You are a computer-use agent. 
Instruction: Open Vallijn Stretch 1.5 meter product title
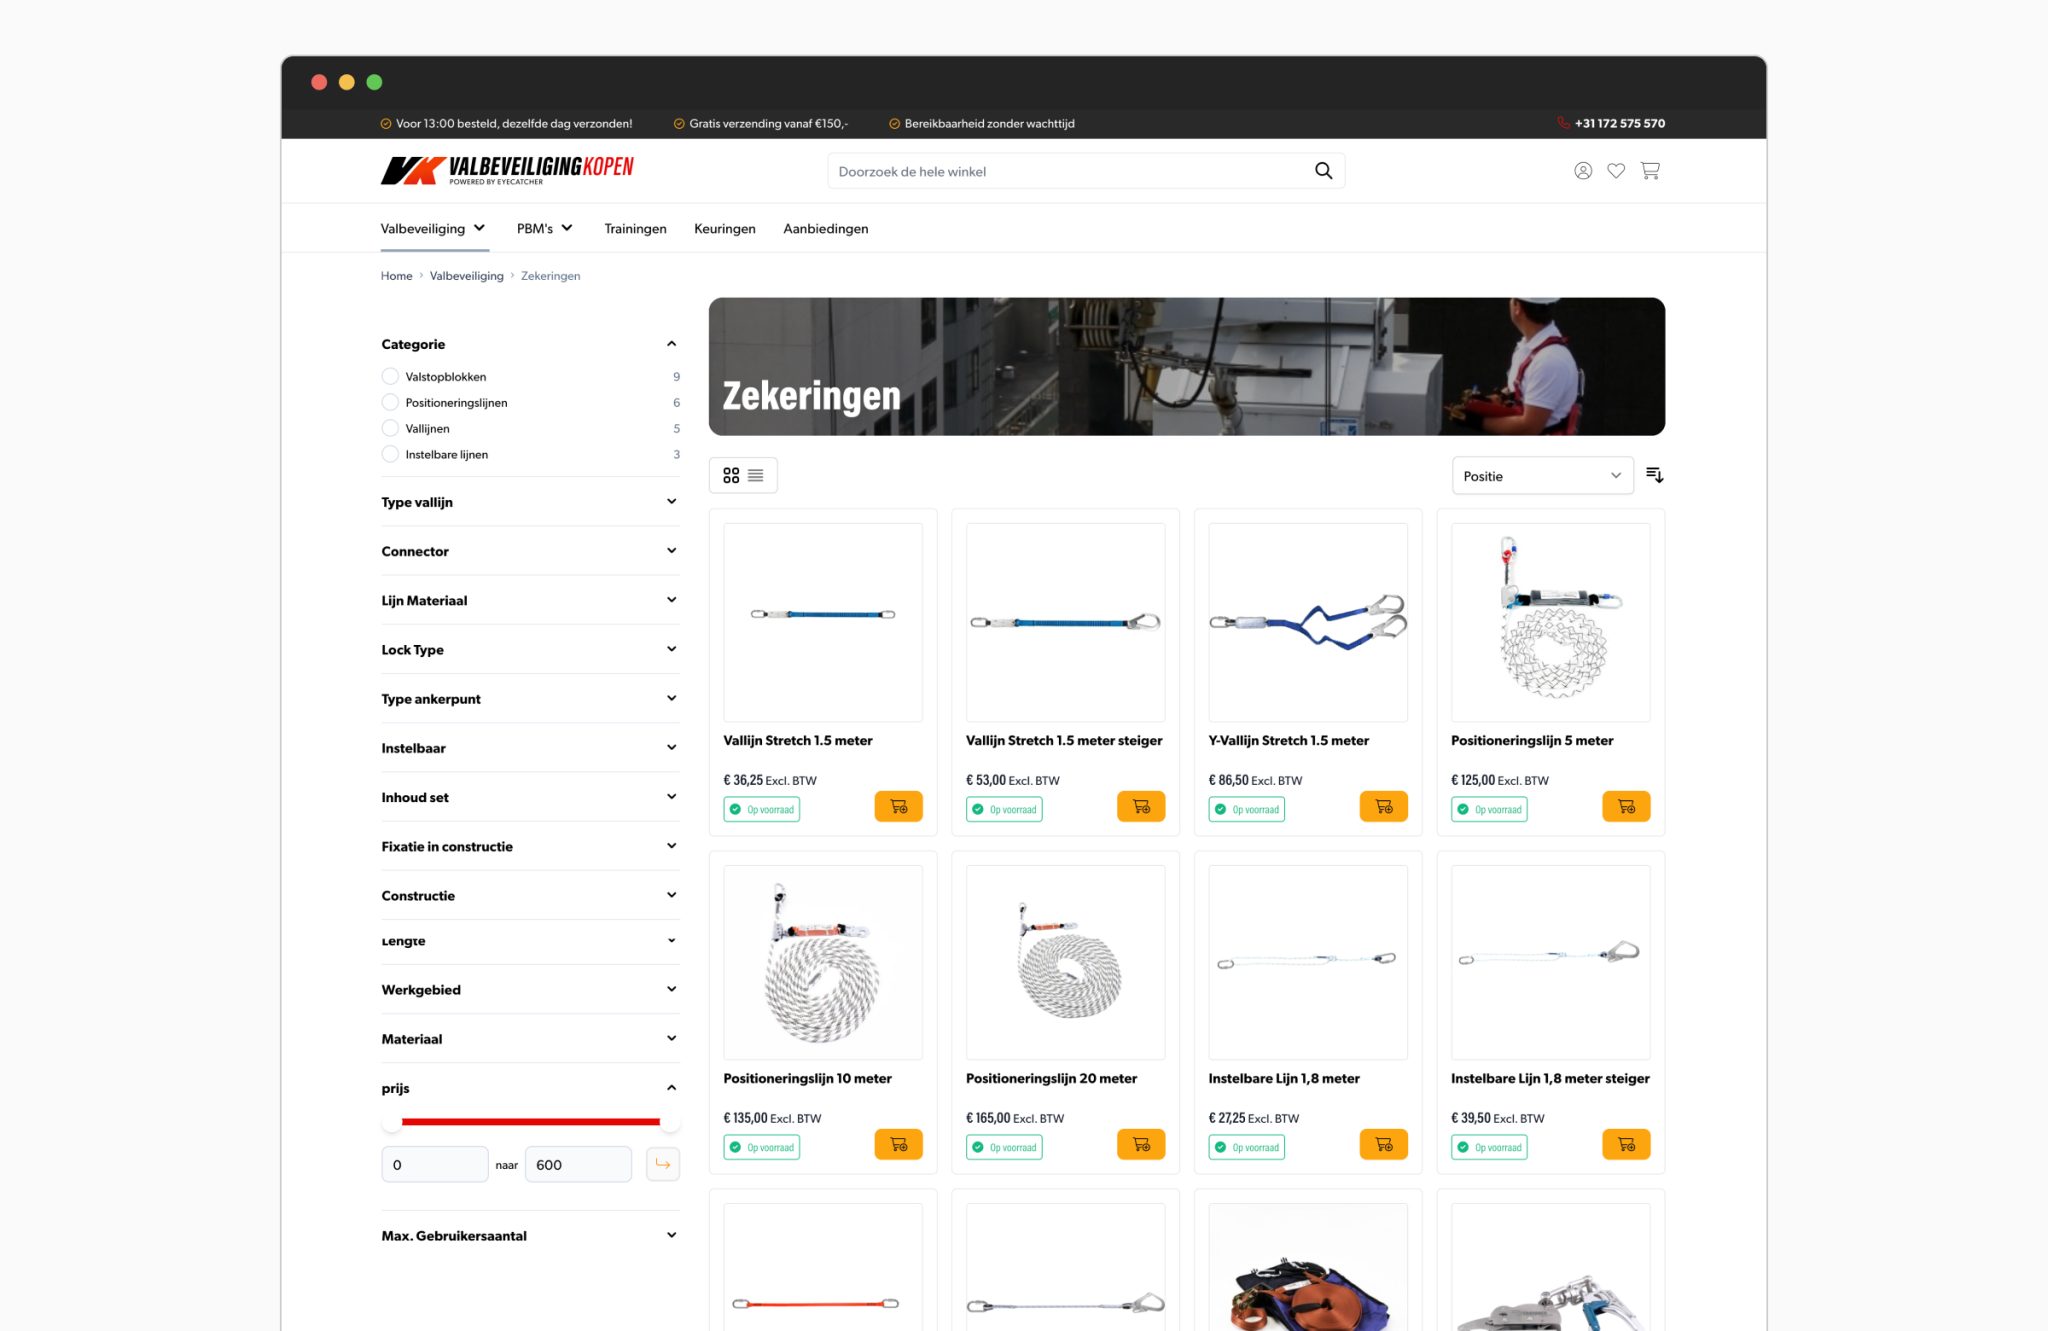click(798, 741)
